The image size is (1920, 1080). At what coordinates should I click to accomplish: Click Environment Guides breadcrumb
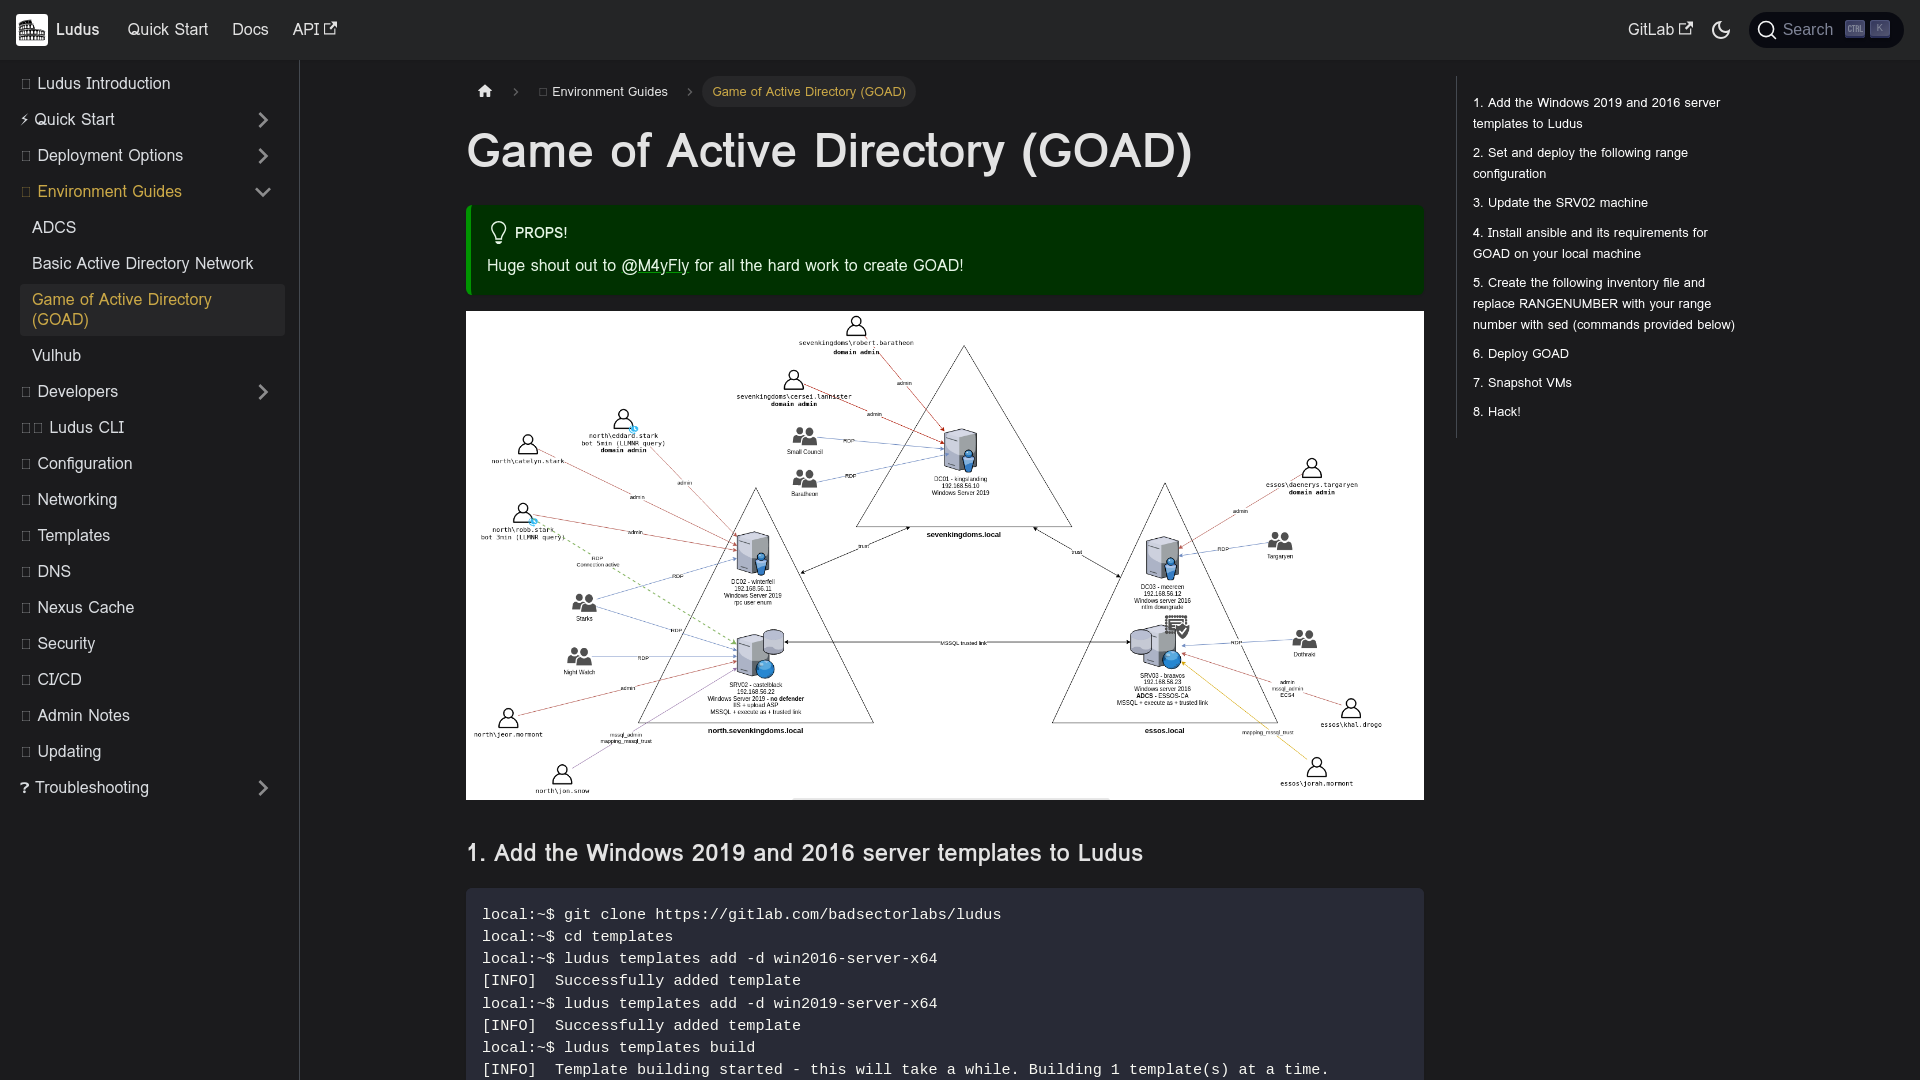[603, 92]
